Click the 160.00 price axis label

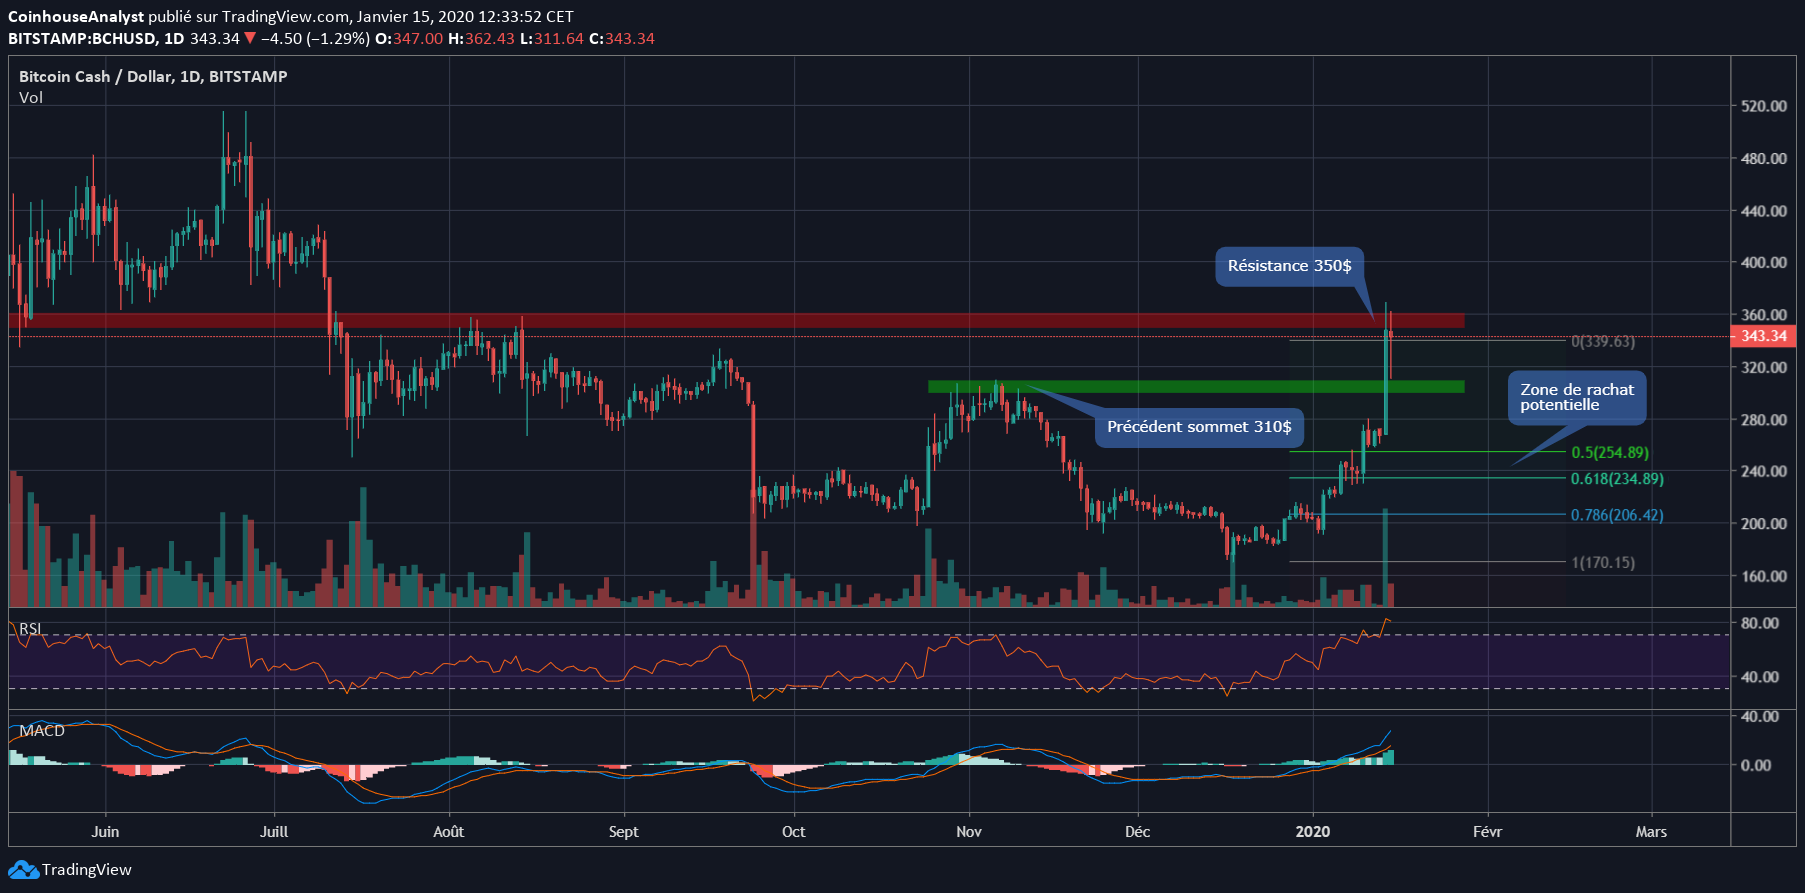click(x=1764, y=576)
